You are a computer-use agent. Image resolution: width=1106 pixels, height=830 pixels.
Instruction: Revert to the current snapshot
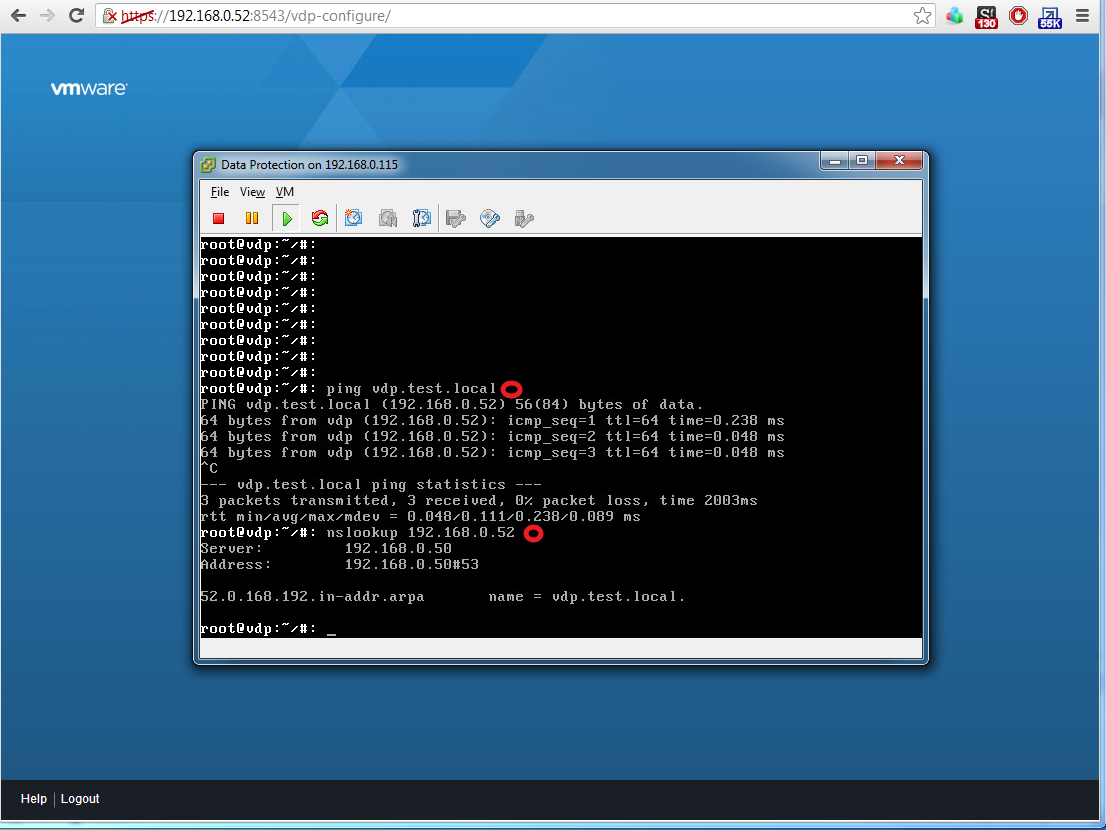click(387, 219)
